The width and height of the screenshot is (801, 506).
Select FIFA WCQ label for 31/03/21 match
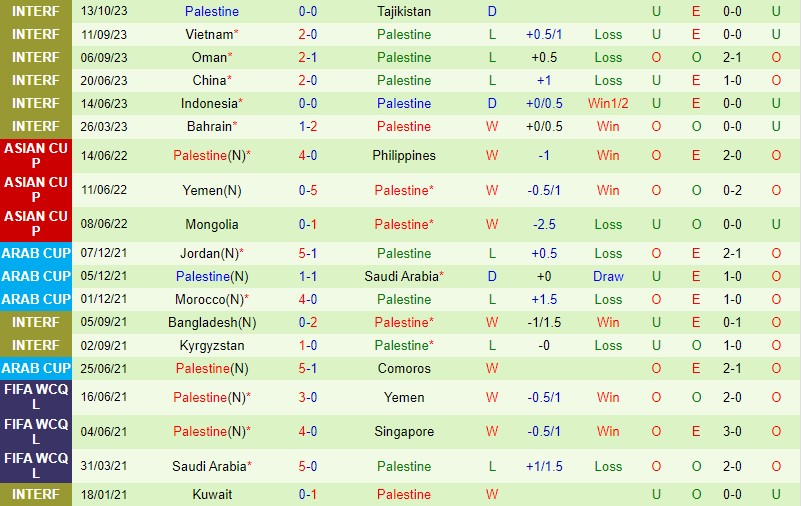[36, 466]
